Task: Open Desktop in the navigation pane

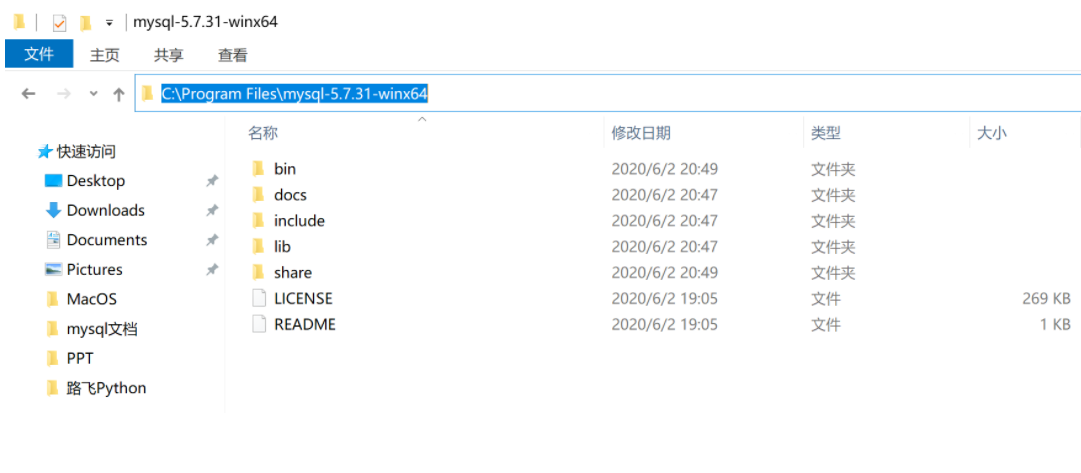Action: pyautogui.click(x=96, y=181)
